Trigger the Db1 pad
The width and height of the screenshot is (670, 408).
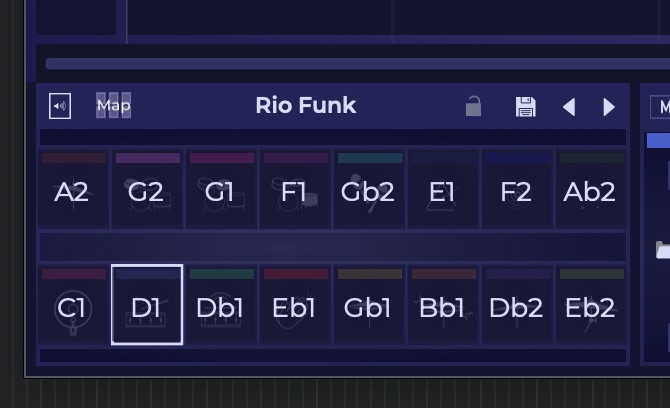220,309
